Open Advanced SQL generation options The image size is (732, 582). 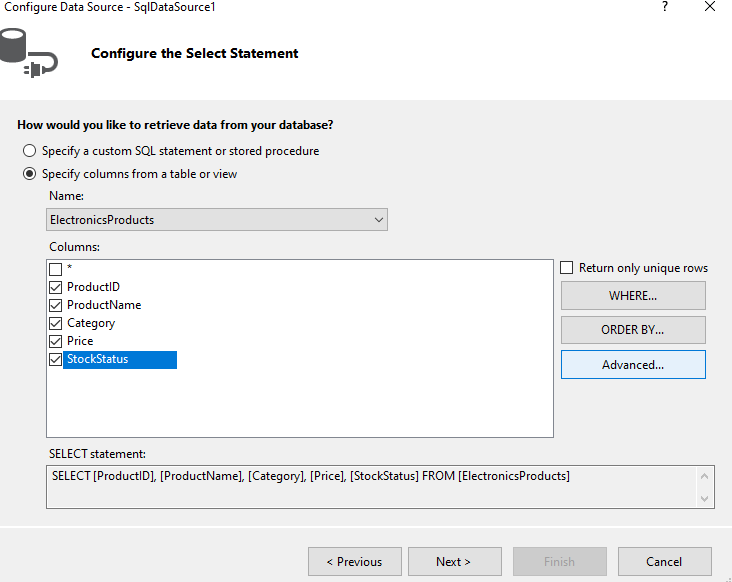coord(633,365)
